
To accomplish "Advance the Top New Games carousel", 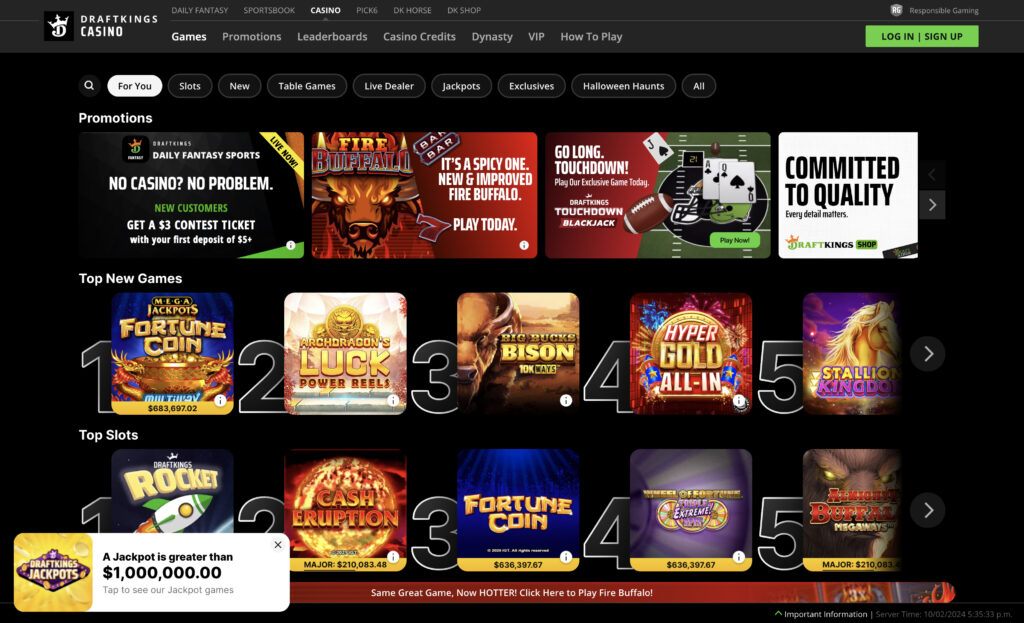I will pos(927,353).
